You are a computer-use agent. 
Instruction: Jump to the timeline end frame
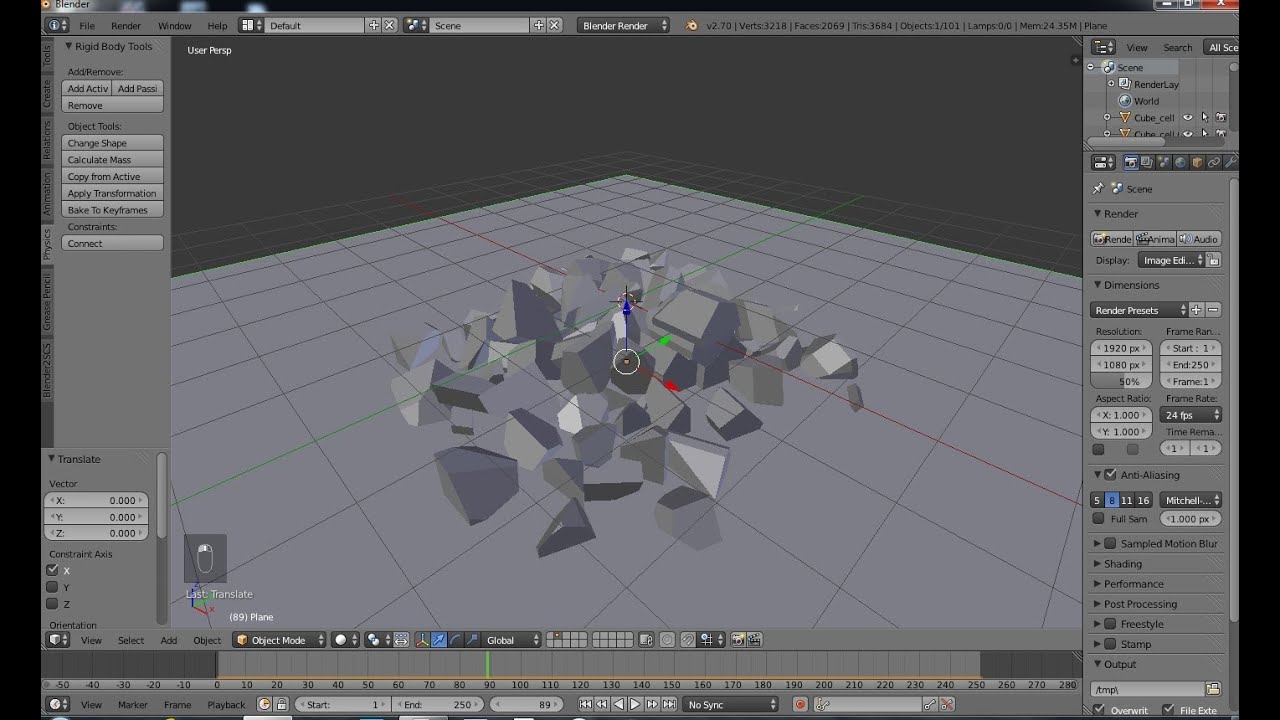(x=668, y=704)
